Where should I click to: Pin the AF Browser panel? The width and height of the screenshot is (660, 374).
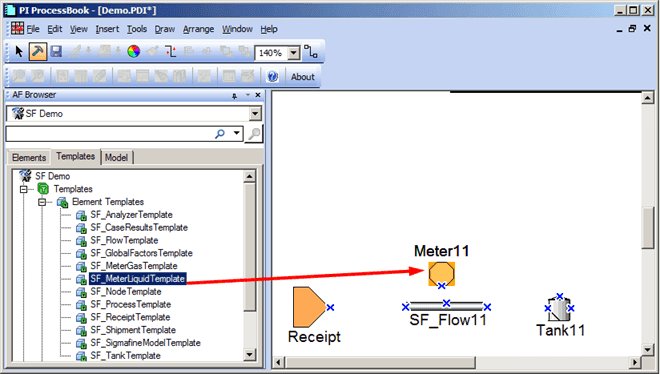click(x=234, y=96)
